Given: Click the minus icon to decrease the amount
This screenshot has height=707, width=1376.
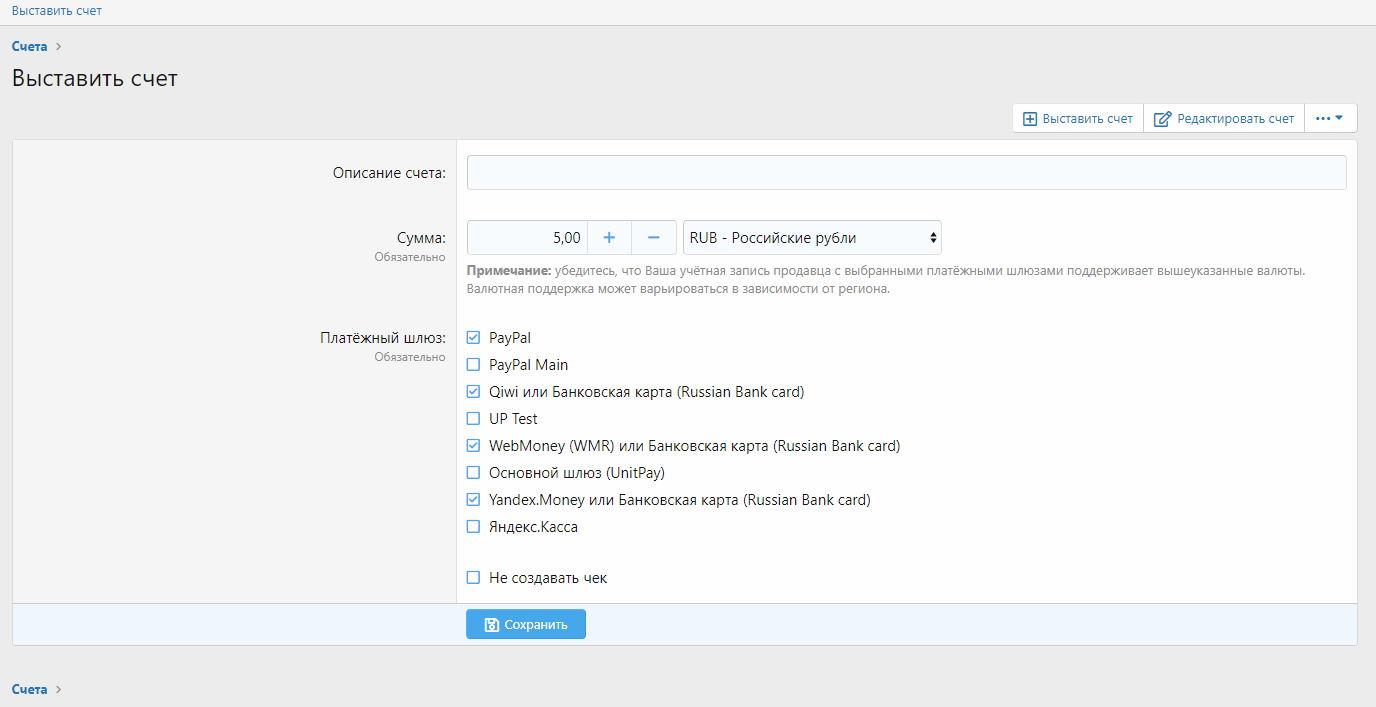Looking at the screenshot, I should pos(654,238).
